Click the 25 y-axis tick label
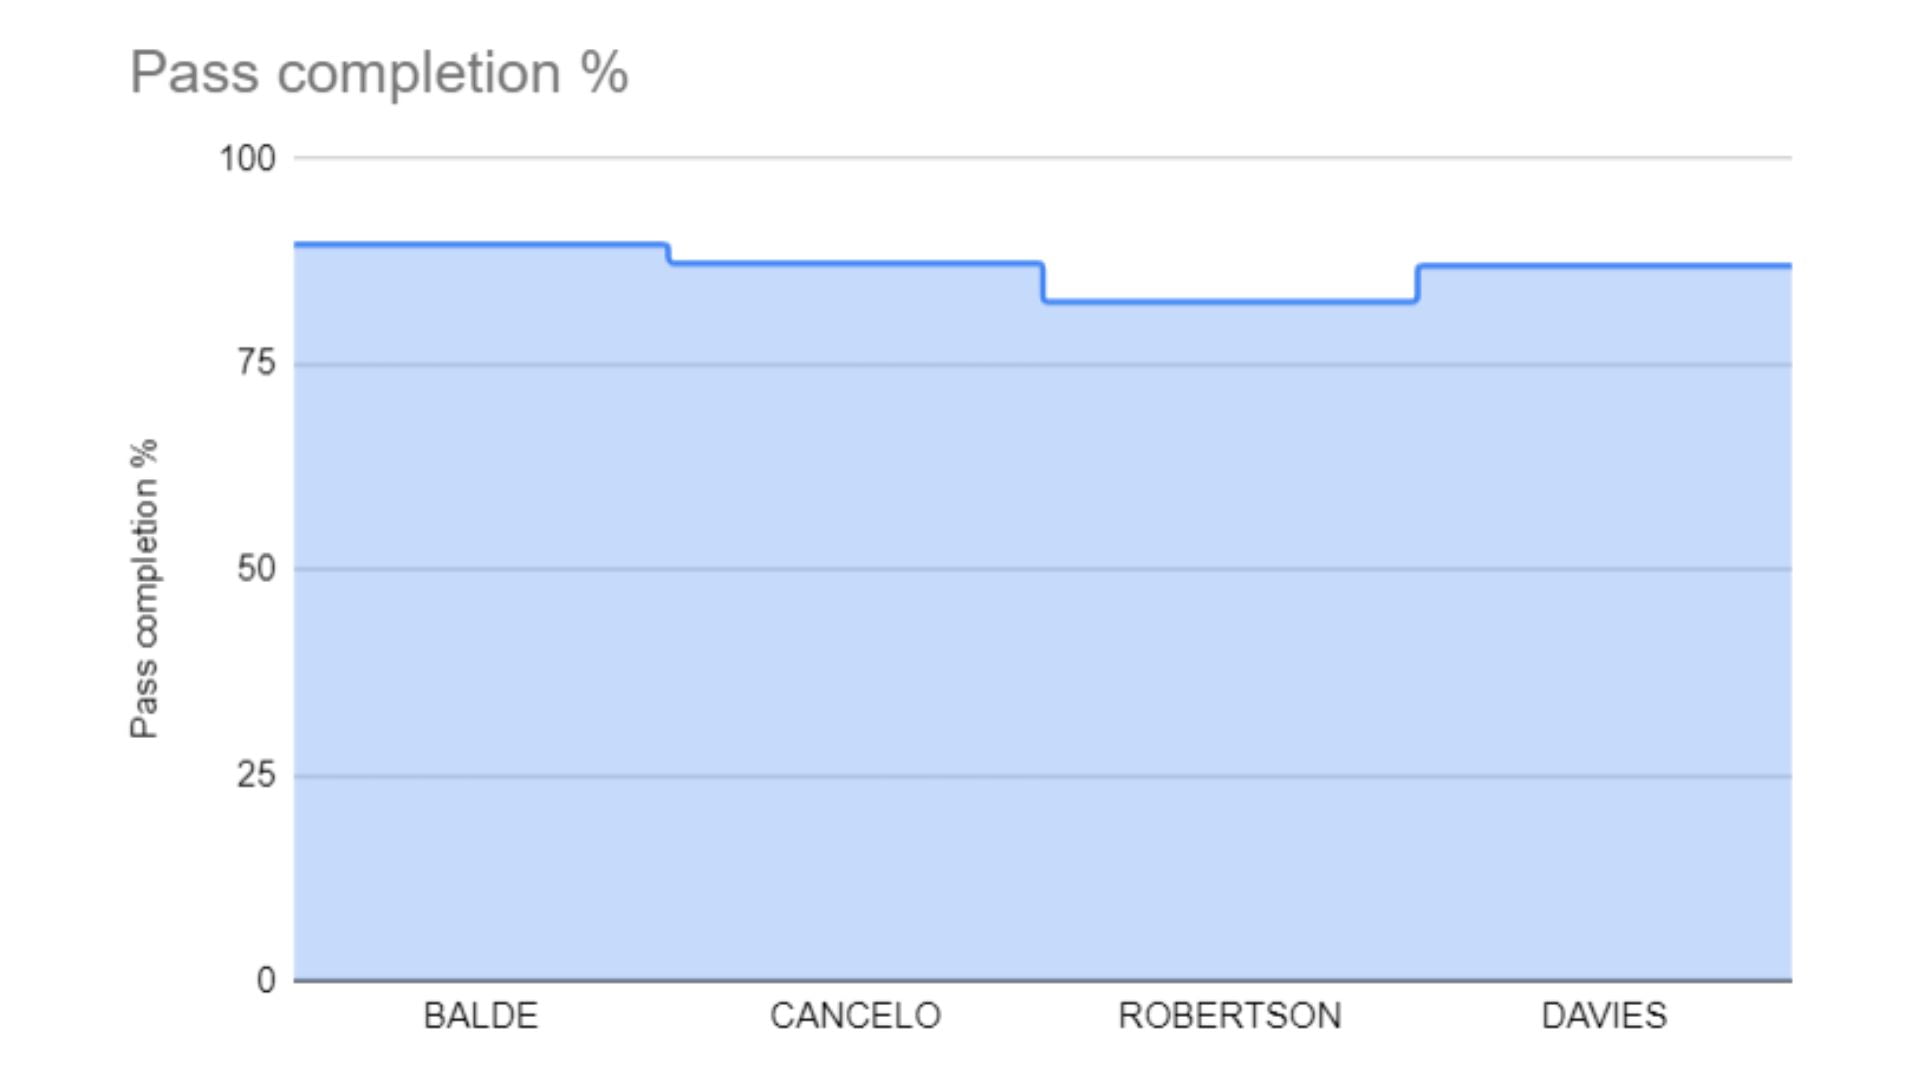This screenshot has height=1080, width=1920. (256, 775)
